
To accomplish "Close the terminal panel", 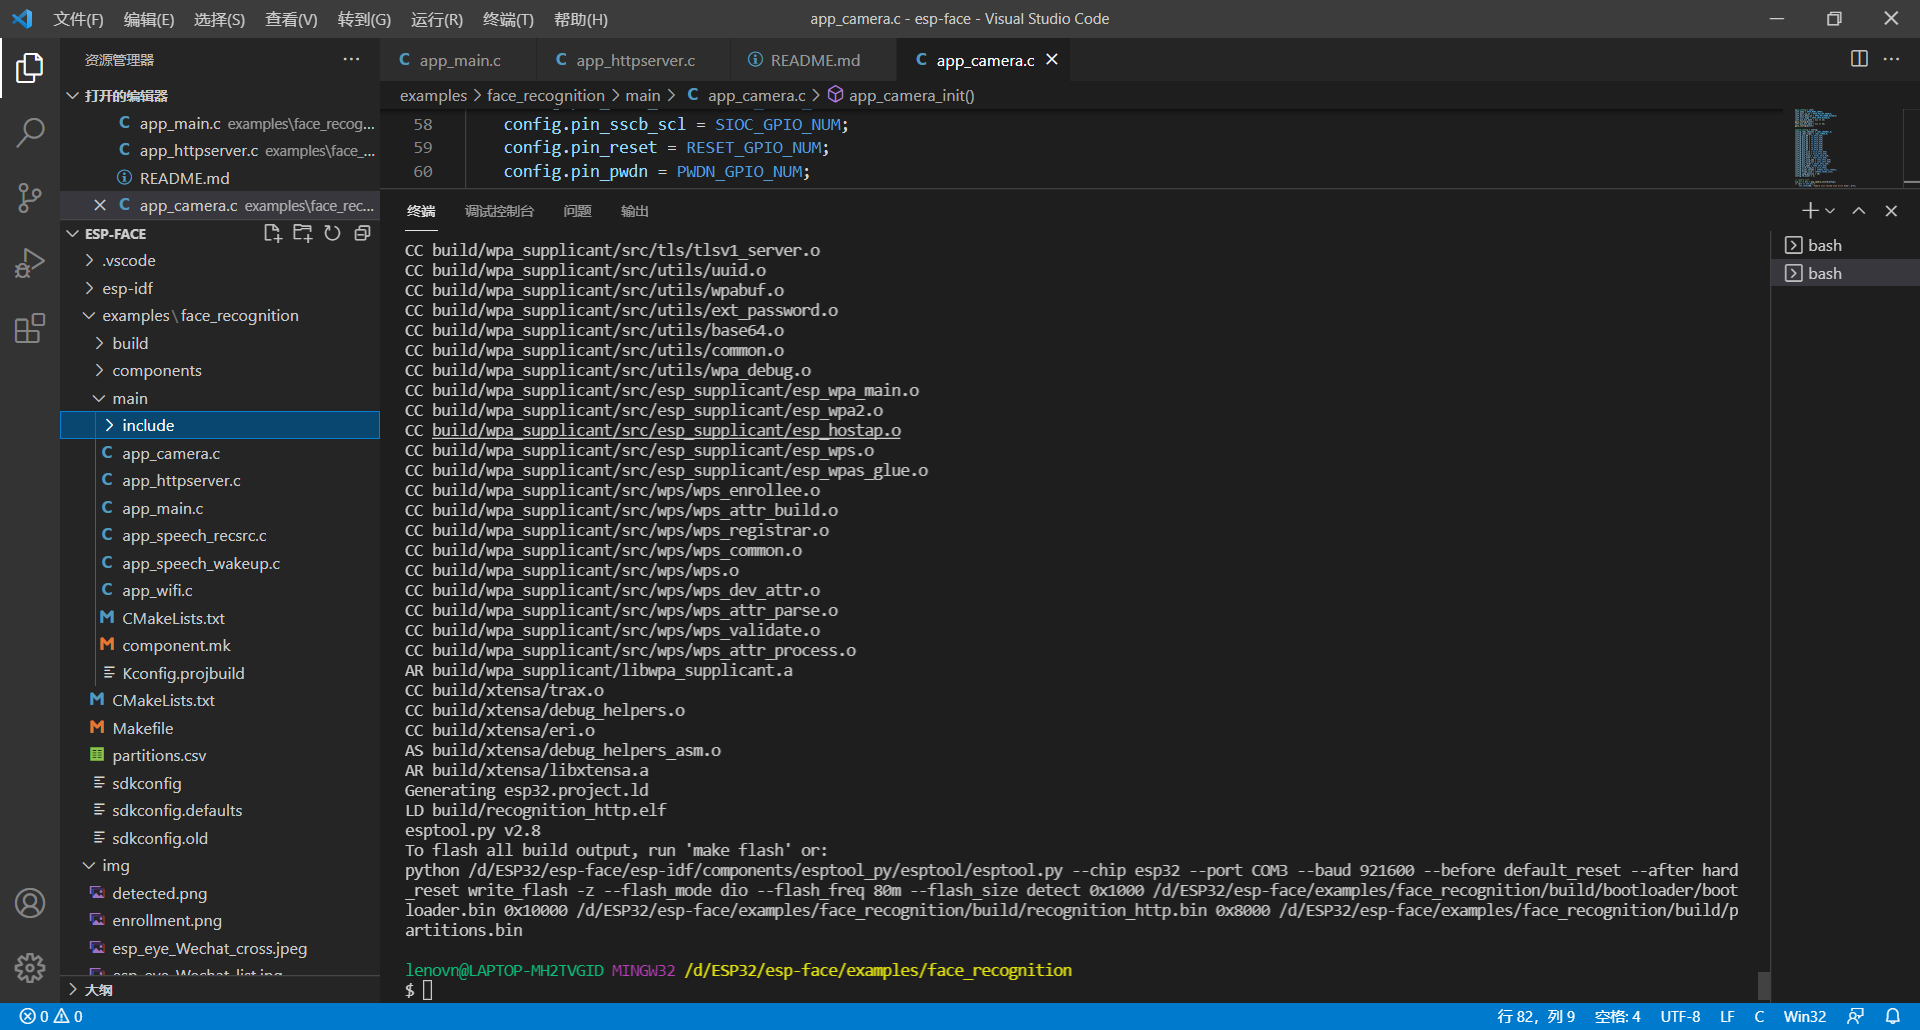I will (1891, 211).
